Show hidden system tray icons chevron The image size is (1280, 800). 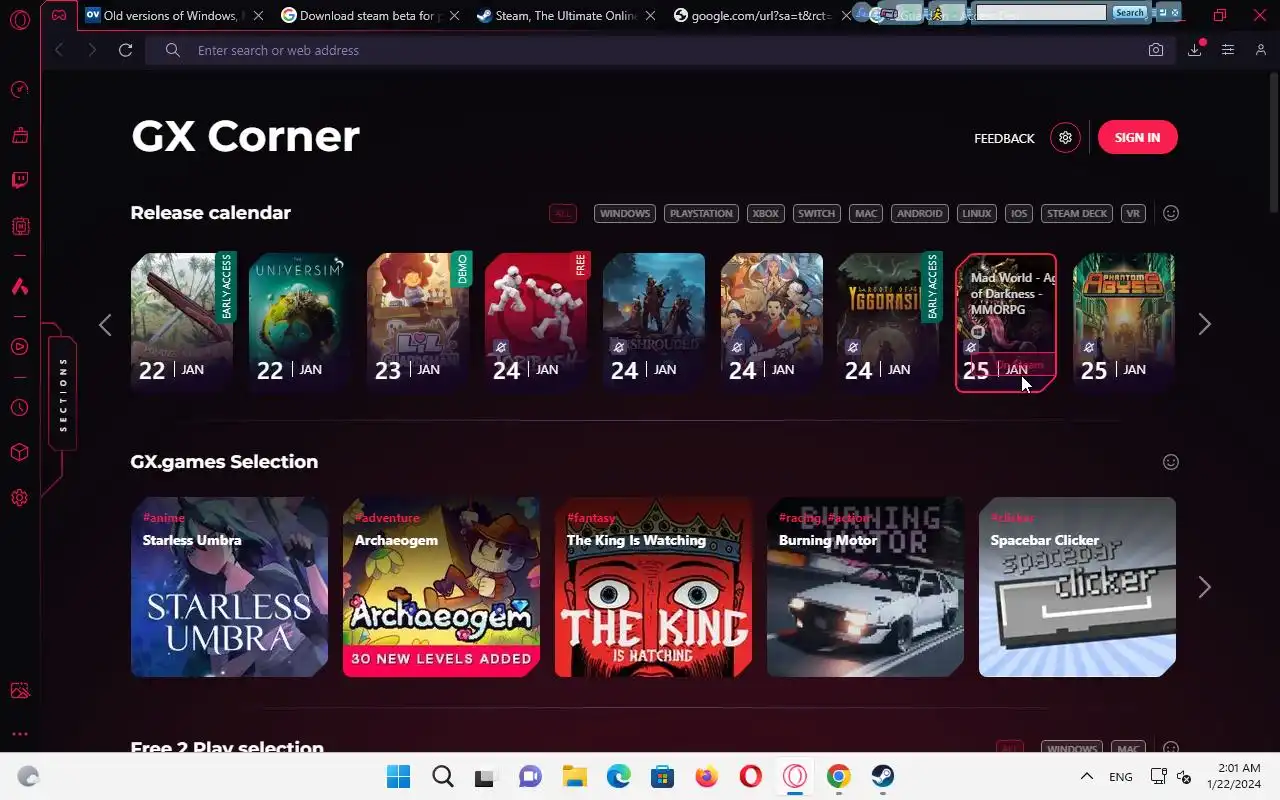(x=1086, y=777)
